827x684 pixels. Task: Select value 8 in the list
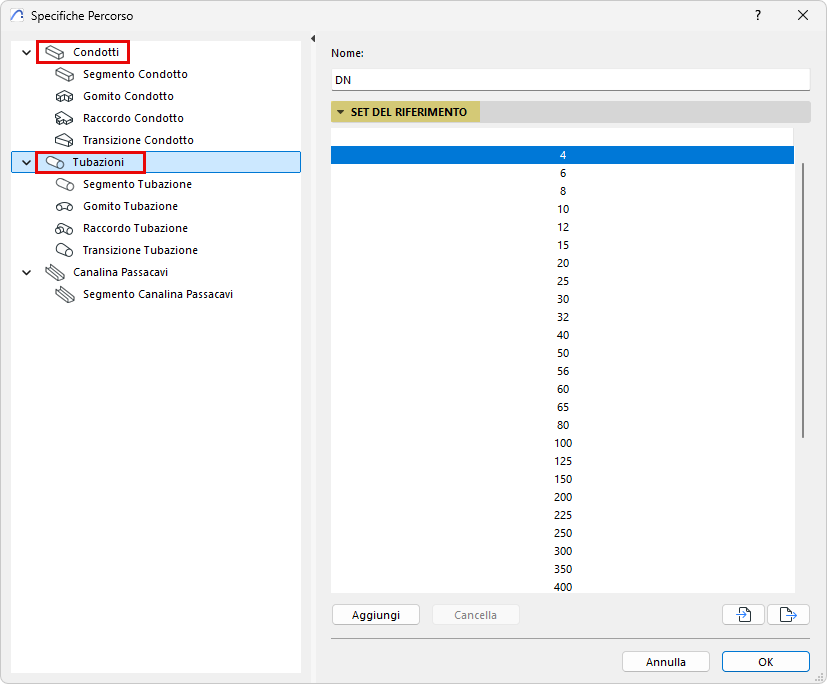click(x=562, y=191)
